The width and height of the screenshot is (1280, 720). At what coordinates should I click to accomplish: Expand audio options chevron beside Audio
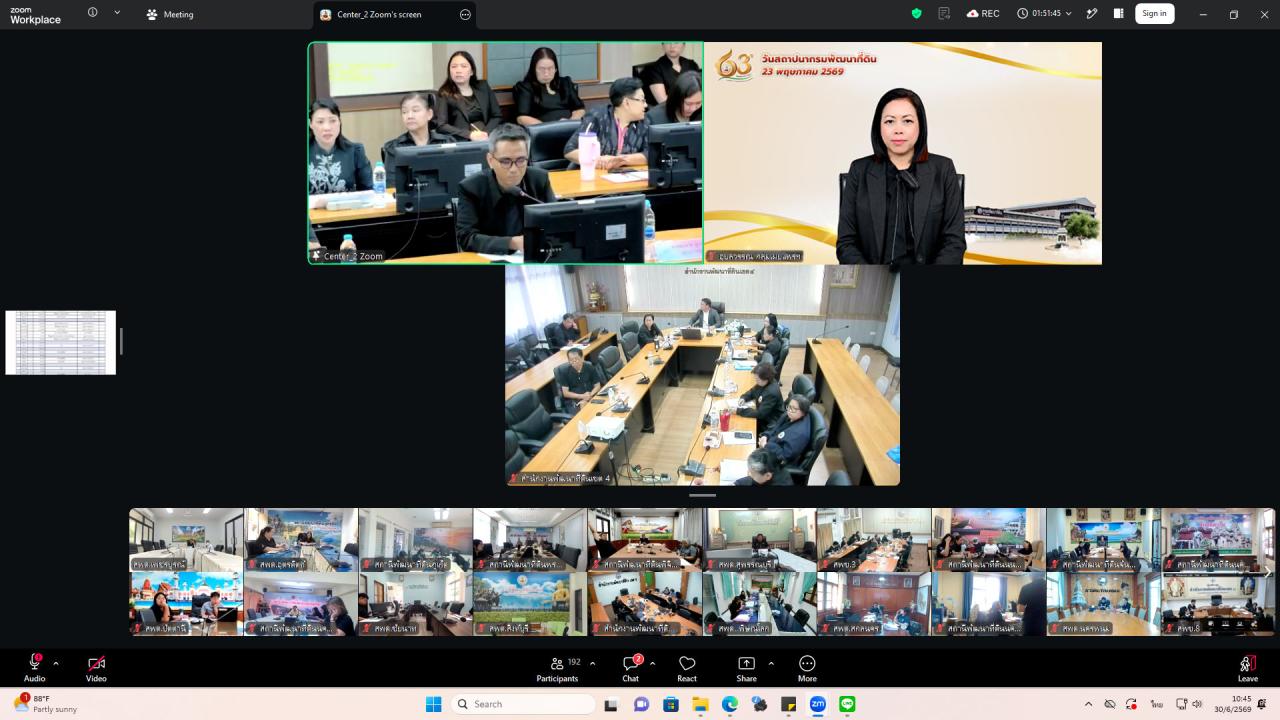(56, 663)
